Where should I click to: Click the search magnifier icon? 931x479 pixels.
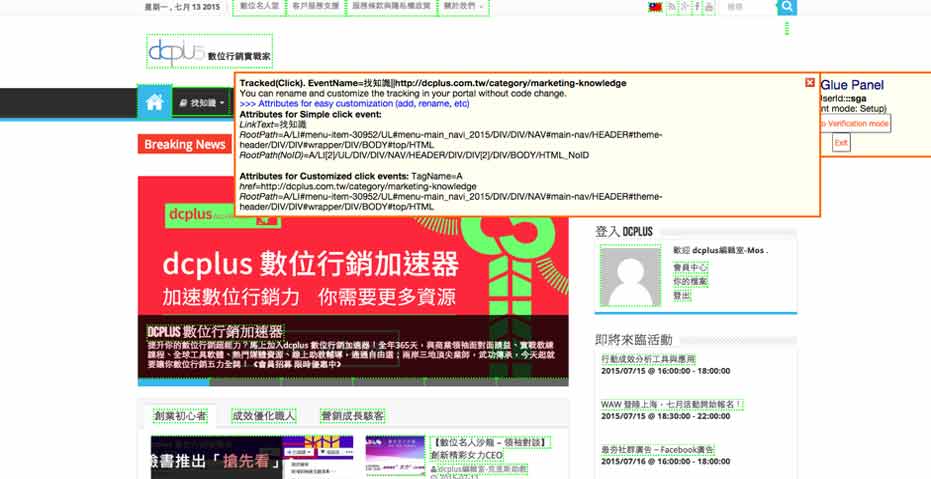[x=787, y=7]
